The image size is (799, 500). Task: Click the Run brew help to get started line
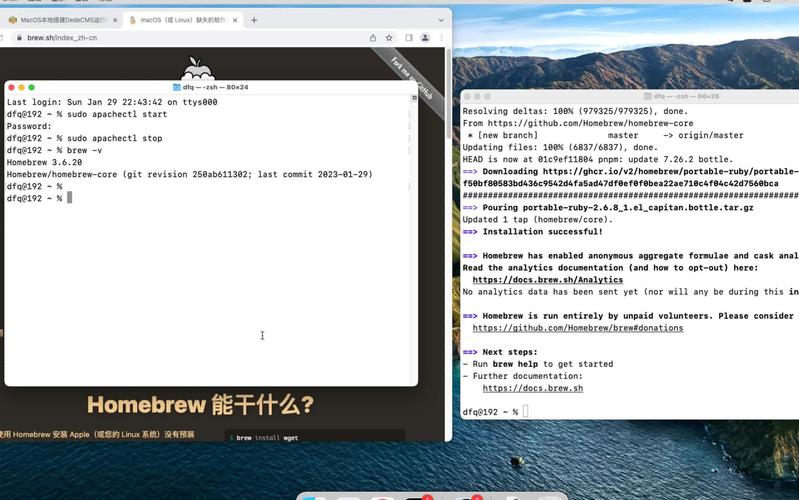coord(538,364)
